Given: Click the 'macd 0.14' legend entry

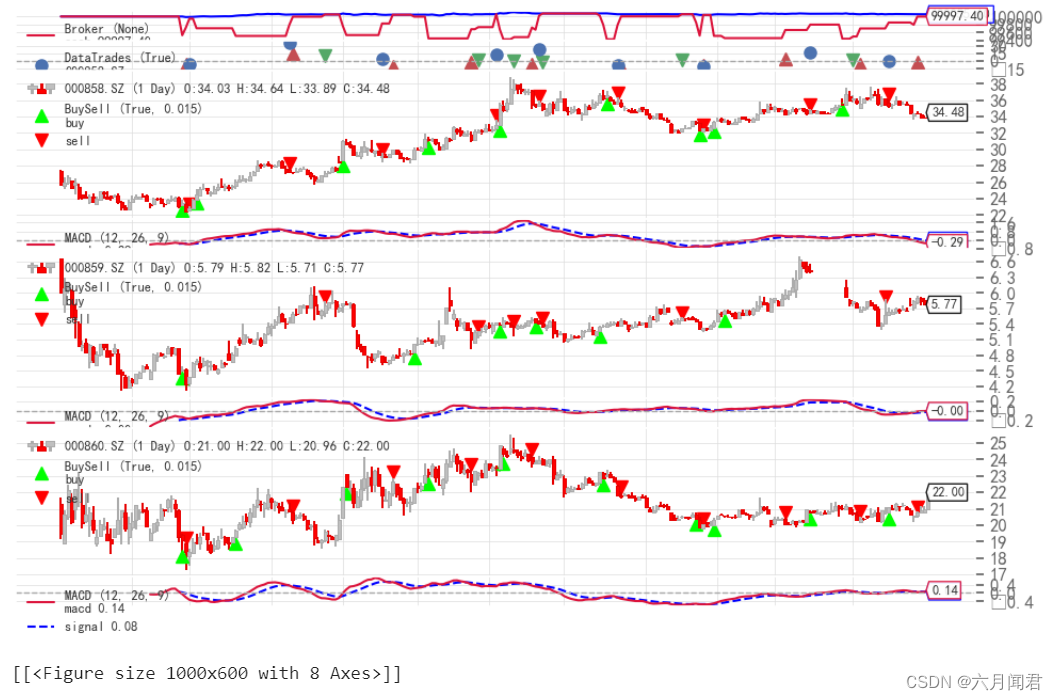Looking at the screenshot, I should 94,609.
